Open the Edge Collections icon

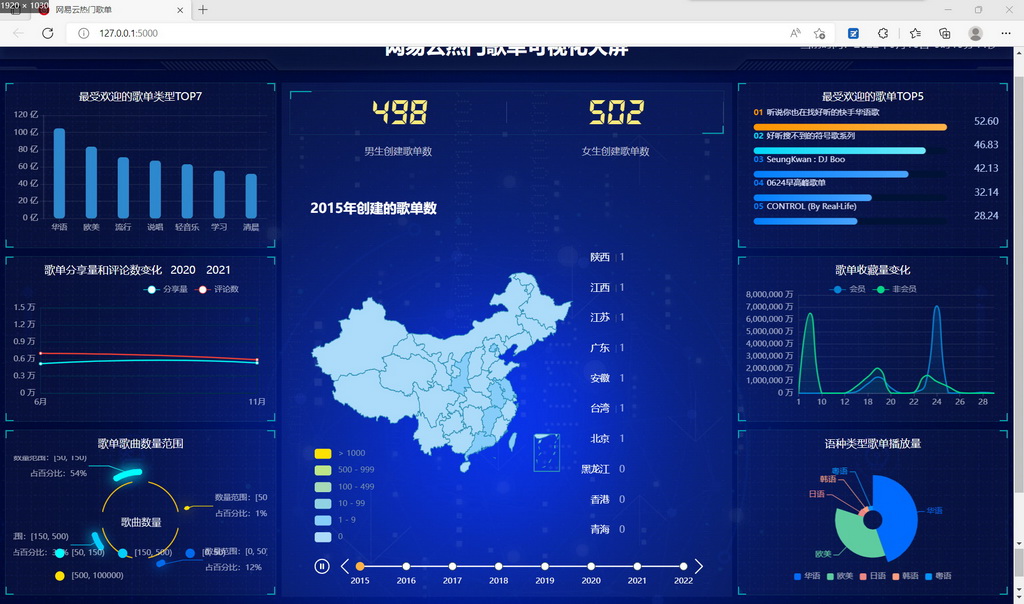pyautogui.click(x=944, y=33)
